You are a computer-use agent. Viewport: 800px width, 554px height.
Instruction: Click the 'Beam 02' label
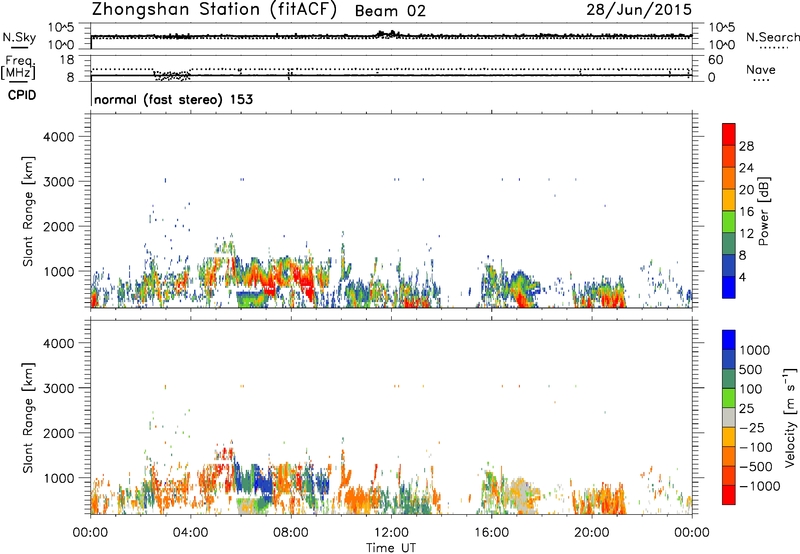tap(390, 11)
